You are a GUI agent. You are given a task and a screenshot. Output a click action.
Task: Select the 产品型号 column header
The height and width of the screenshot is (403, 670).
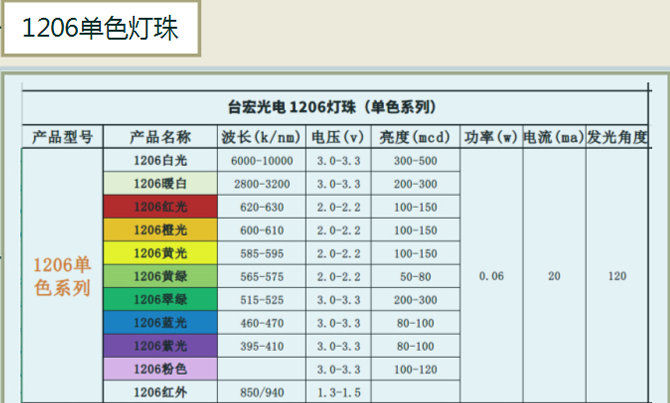click(x=62, y=137)
